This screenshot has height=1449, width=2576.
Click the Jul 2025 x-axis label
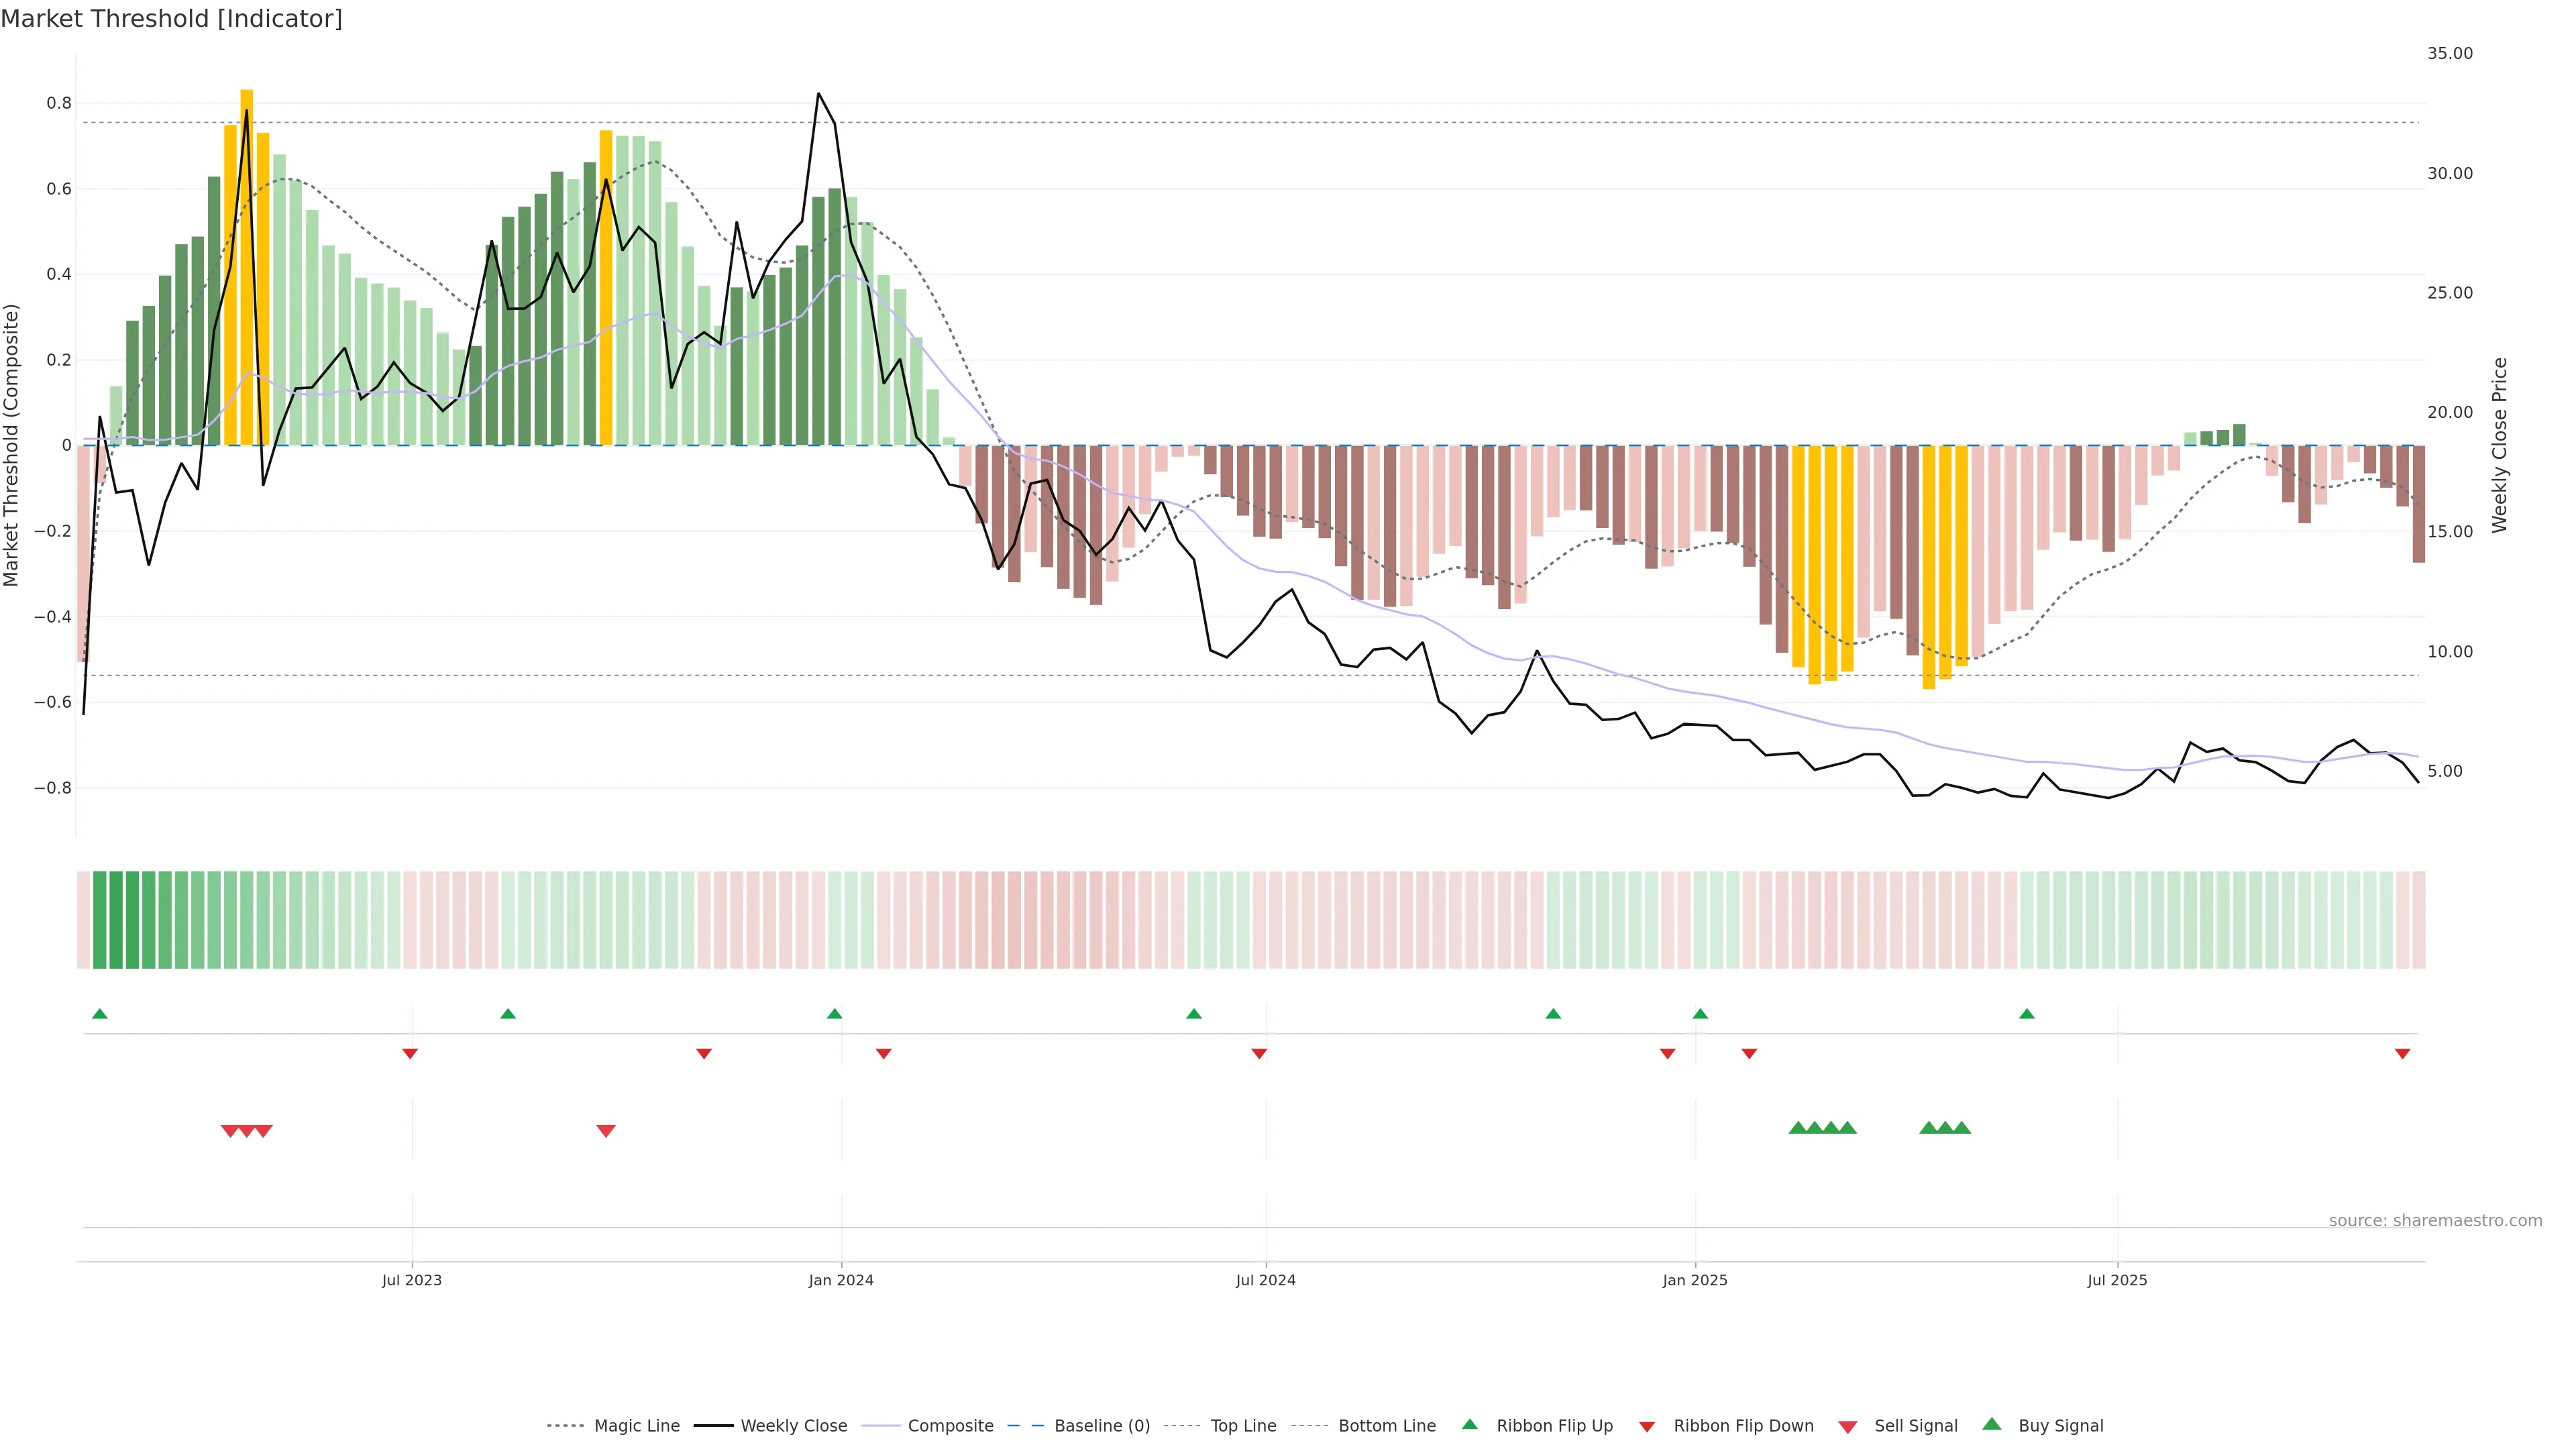[x=2117, y=1280]
